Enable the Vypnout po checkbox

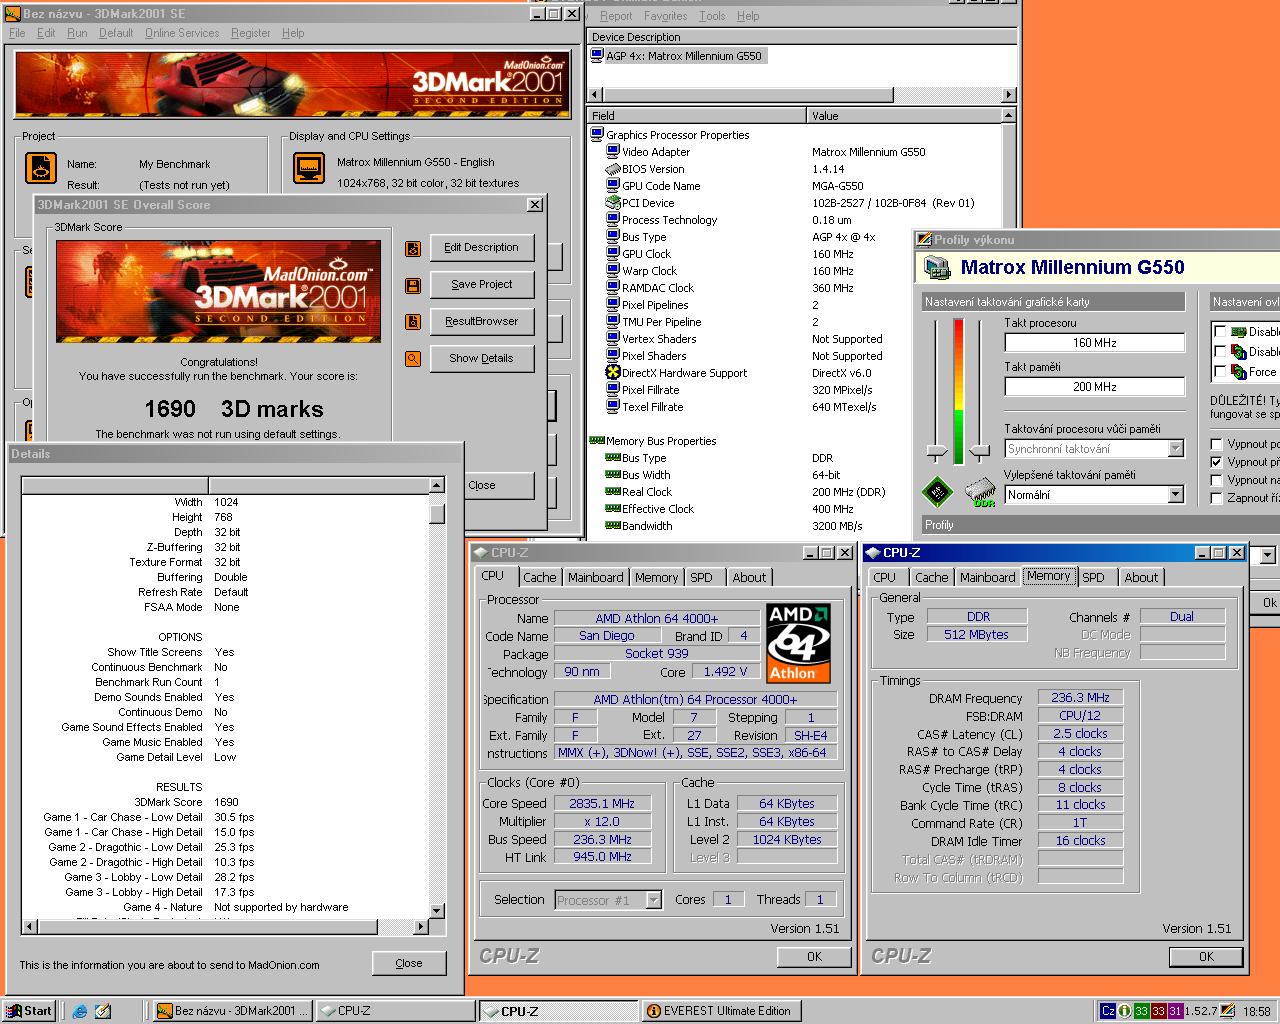pyautogui.click(x=1216, y=444)
